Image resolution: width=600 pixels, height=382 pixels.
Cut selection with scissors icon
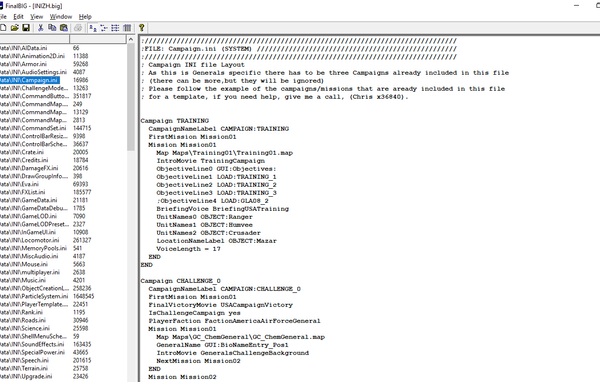pyautogui.click(x=41, y=28)
